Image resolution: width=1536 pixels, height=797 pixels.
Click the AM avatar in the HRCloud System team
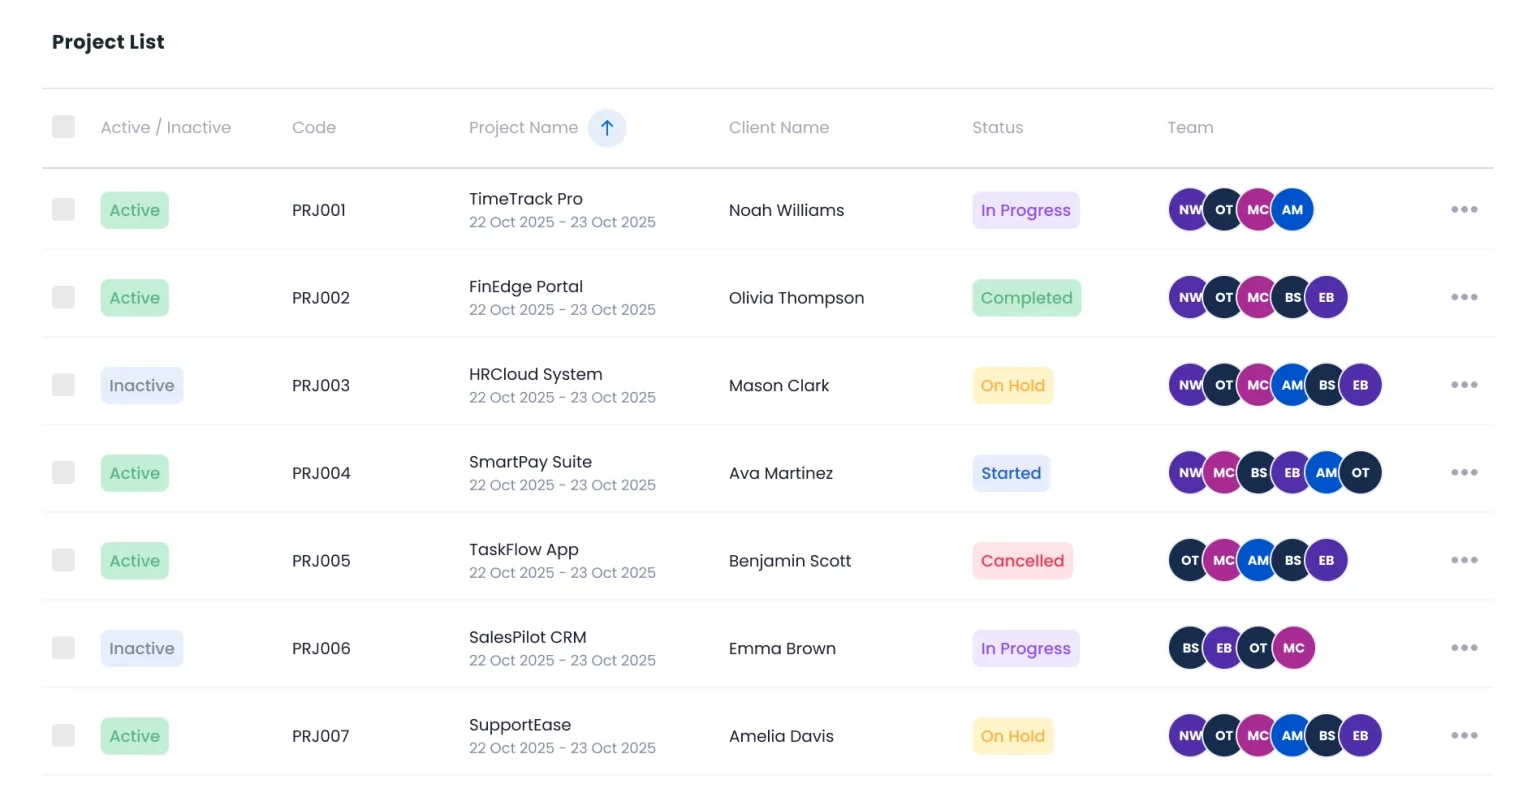click(x=1290, y=385)
